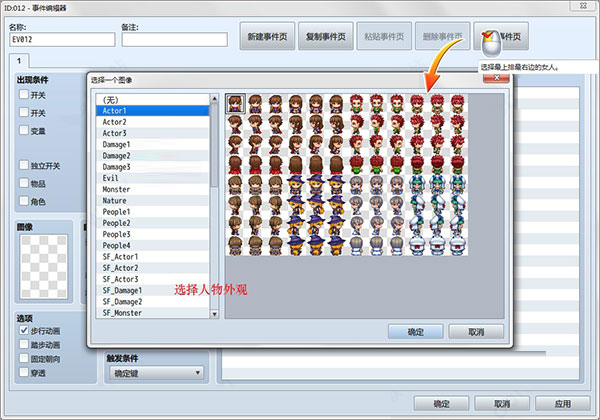Enable 穿透 option

(24, 372)
